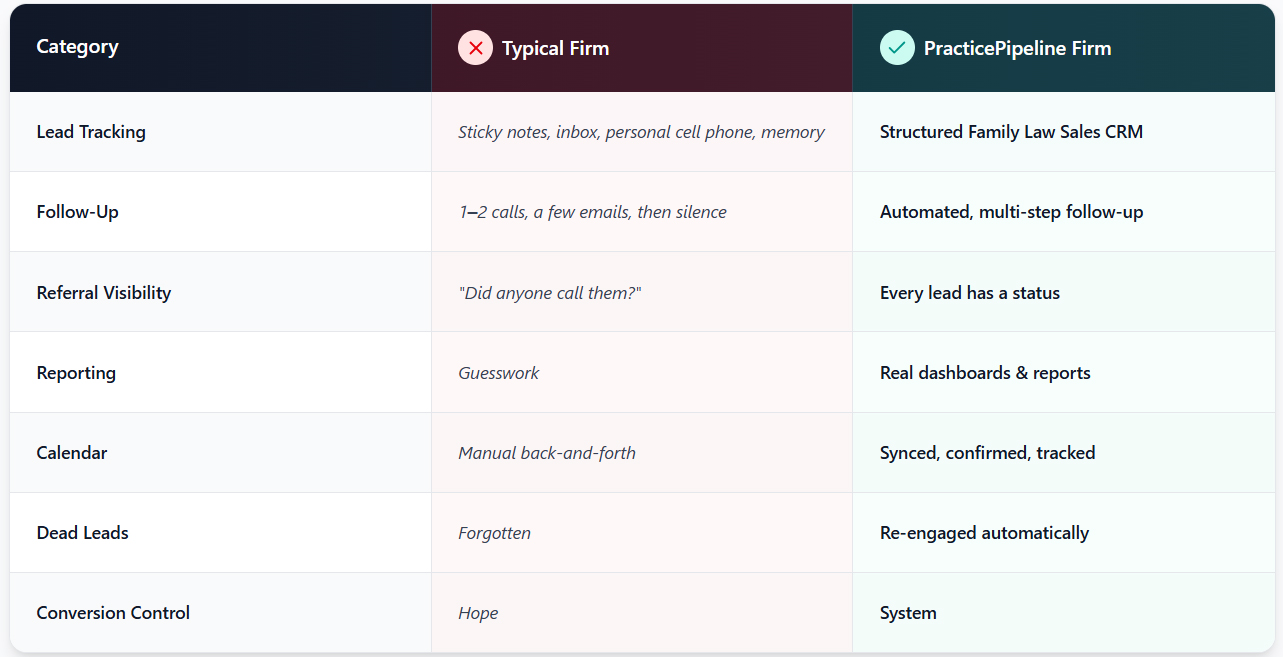Click the Re-engaged automatically cell

click(x=984, y=533)
